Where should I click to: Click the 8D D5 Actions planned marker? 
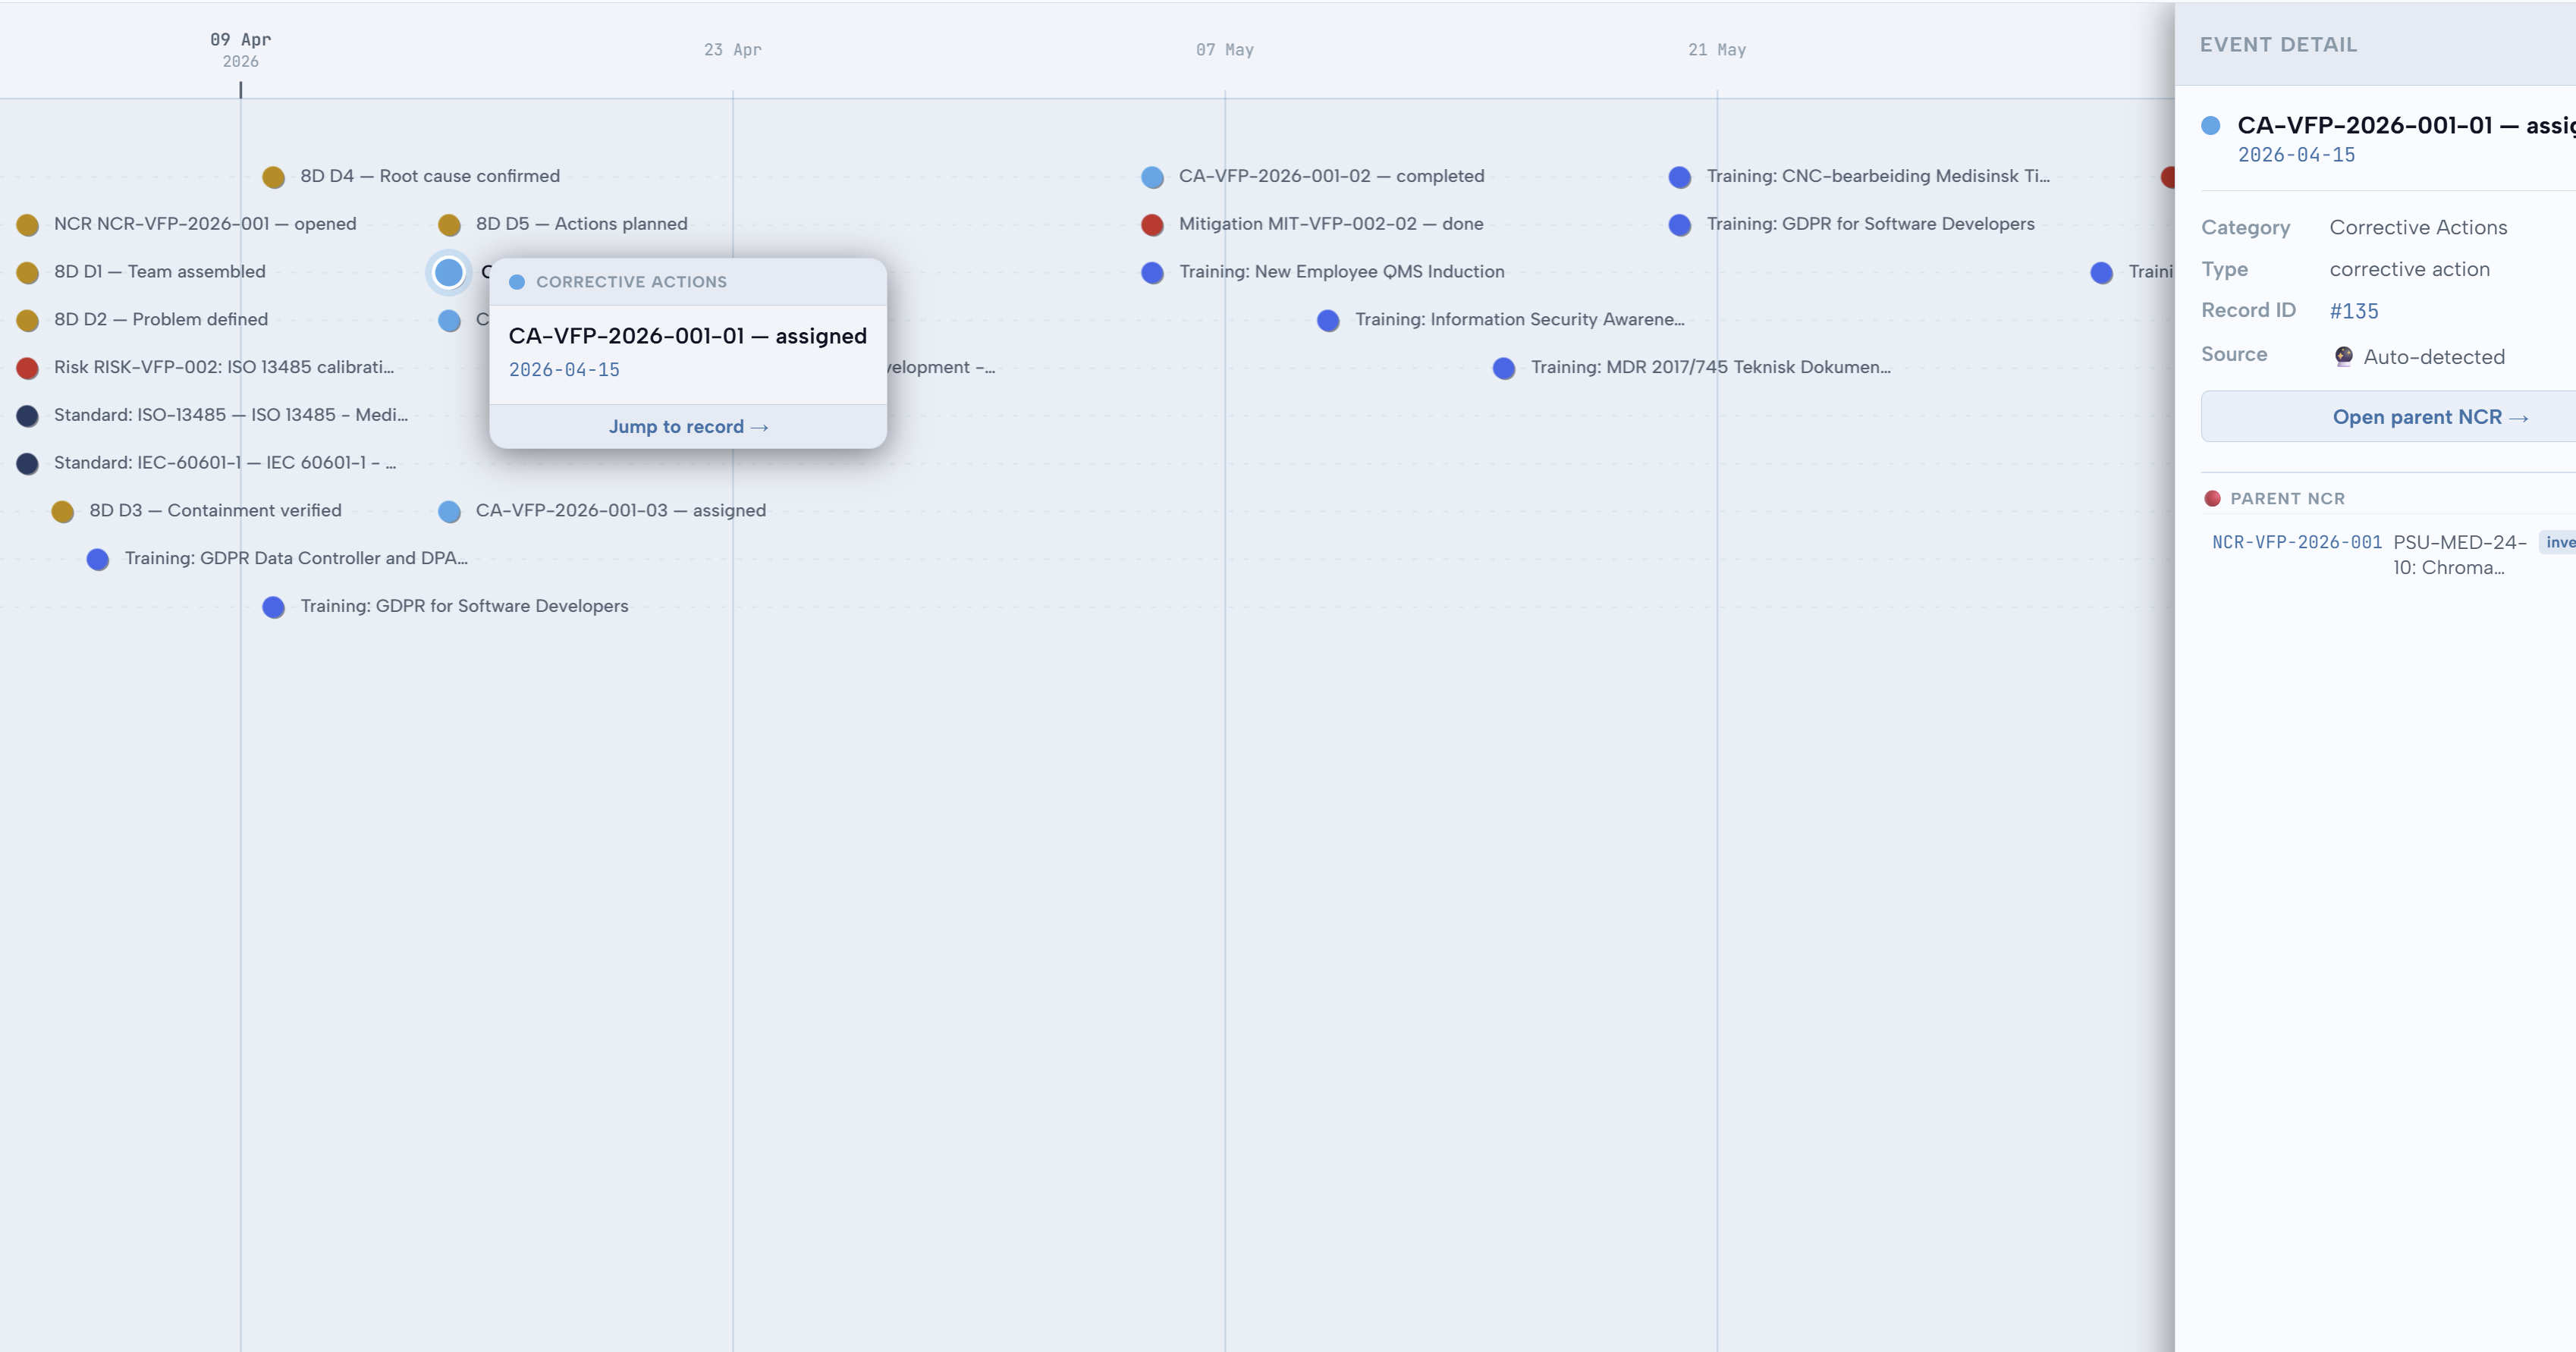click(x=449, y=225)
